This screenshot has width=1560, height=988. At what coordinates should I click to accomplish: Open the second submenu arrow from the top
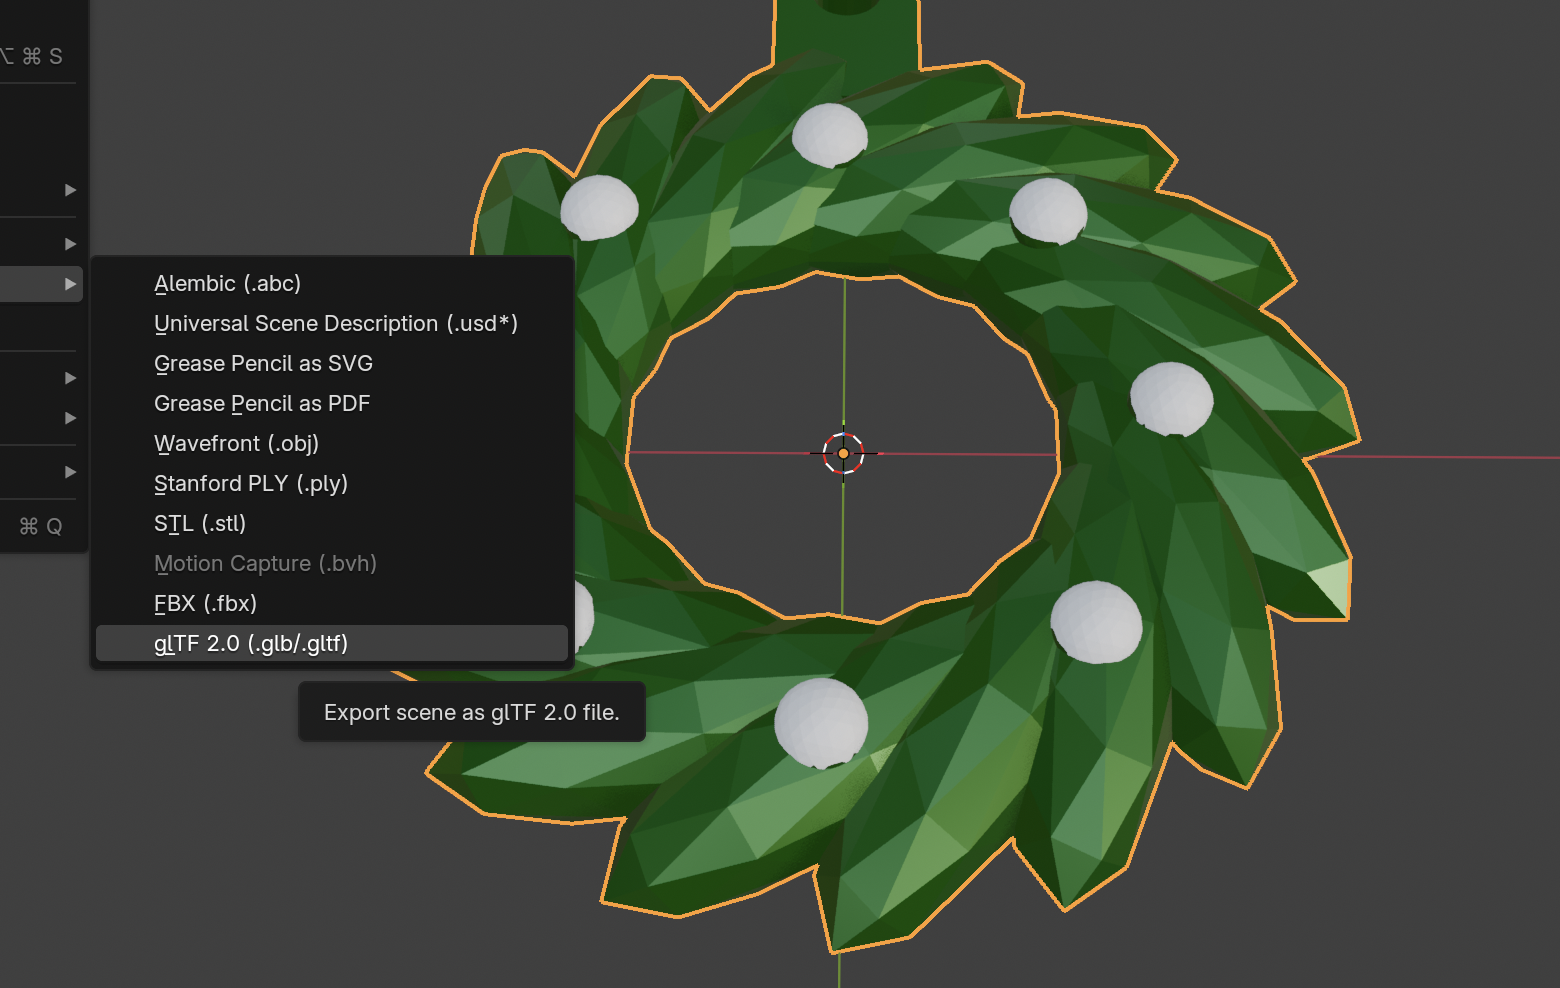pyautogui.click(x=70, y=243)
